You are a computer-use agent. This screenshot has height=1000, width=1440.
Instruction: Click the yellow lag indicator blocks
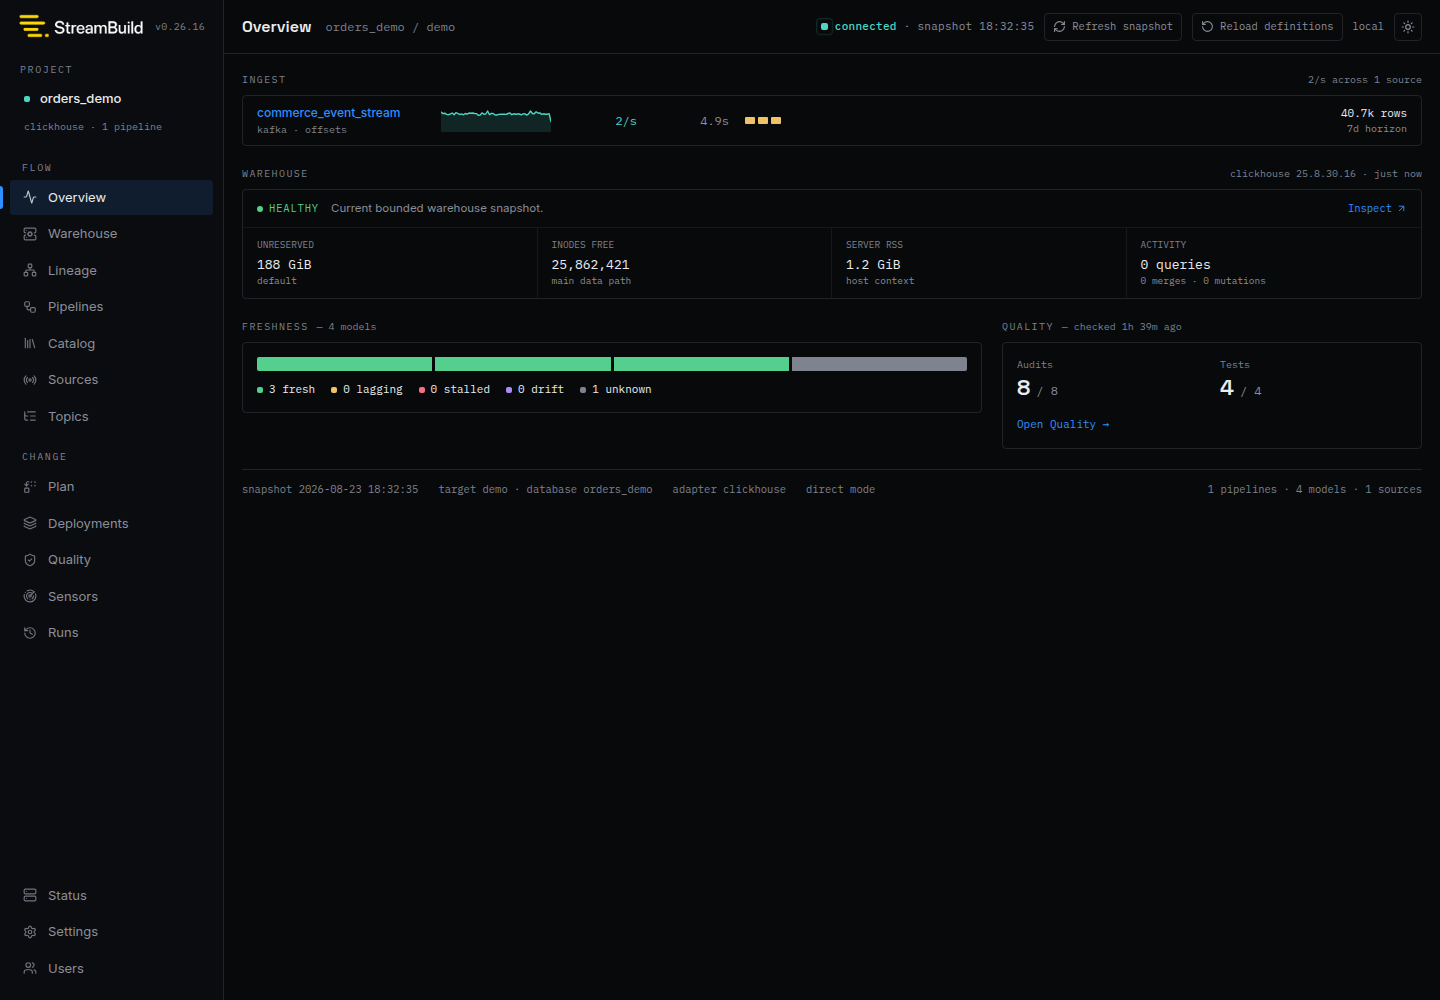tap(763, 121)
